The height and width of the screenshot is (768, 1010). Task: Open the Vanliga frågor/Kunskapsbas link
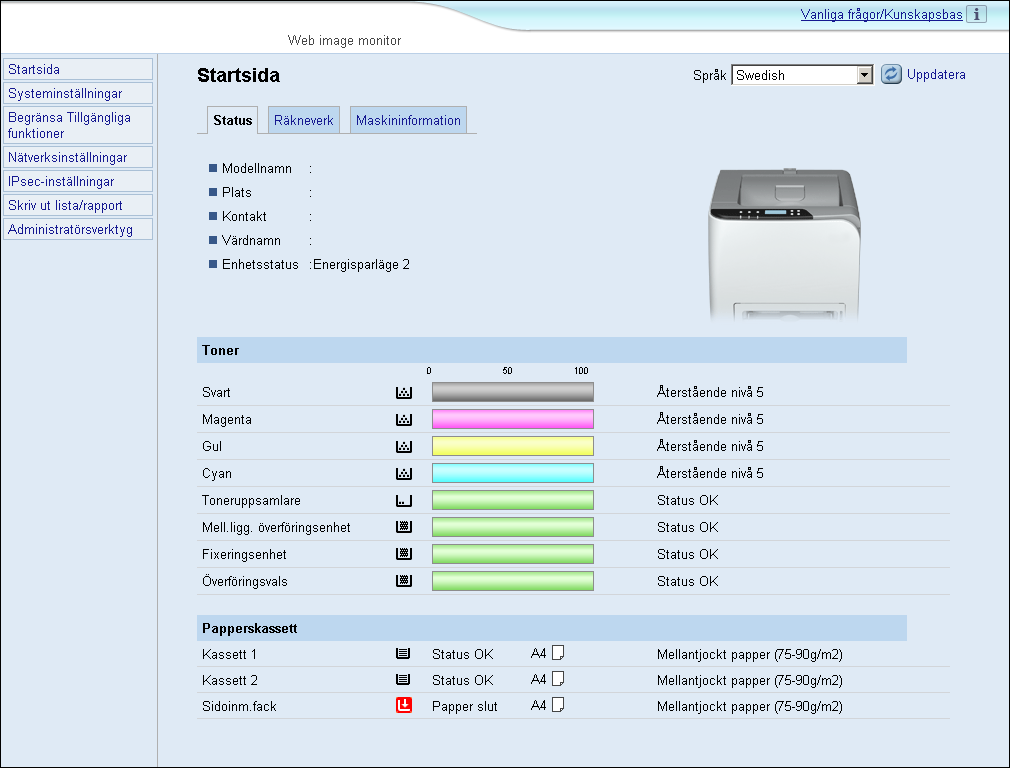coord(881,15)
